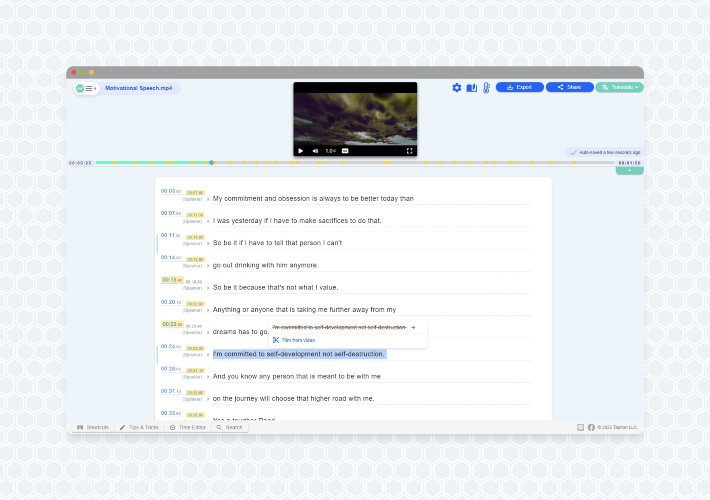The width and height of the screenshot is (710, 500).
Task: Expand the Translate dropdown
Action: (619, 87)
